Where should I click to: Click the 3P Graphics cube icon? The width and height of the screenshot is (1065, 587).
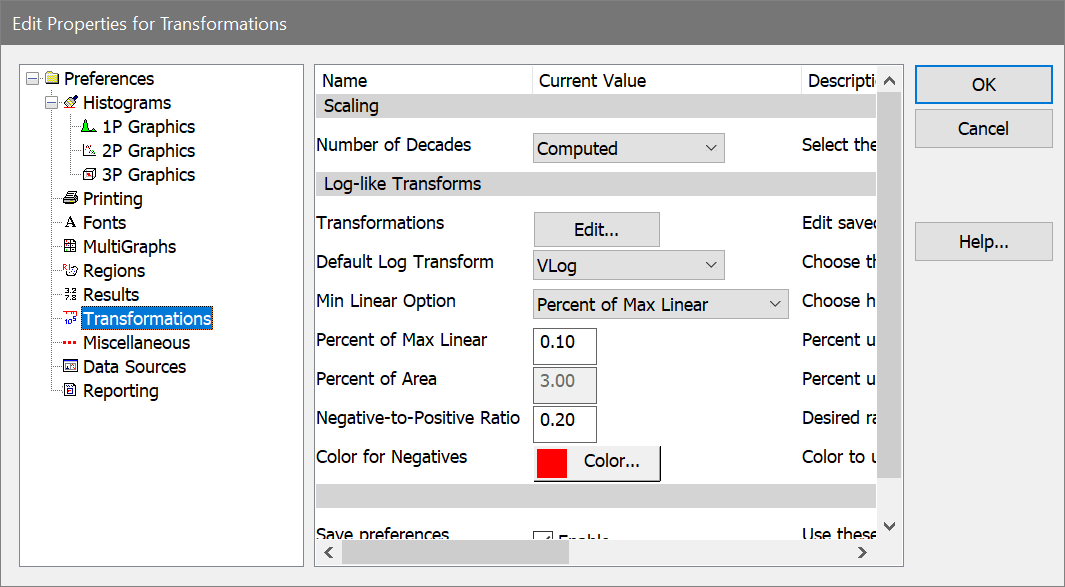pyautogui.click(x=89, y=175)
